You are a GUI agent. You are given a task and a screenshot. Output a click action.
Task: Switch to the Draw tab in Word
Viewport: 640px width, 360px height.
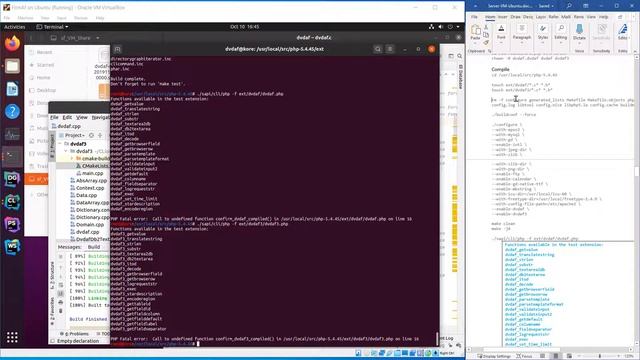516,17
